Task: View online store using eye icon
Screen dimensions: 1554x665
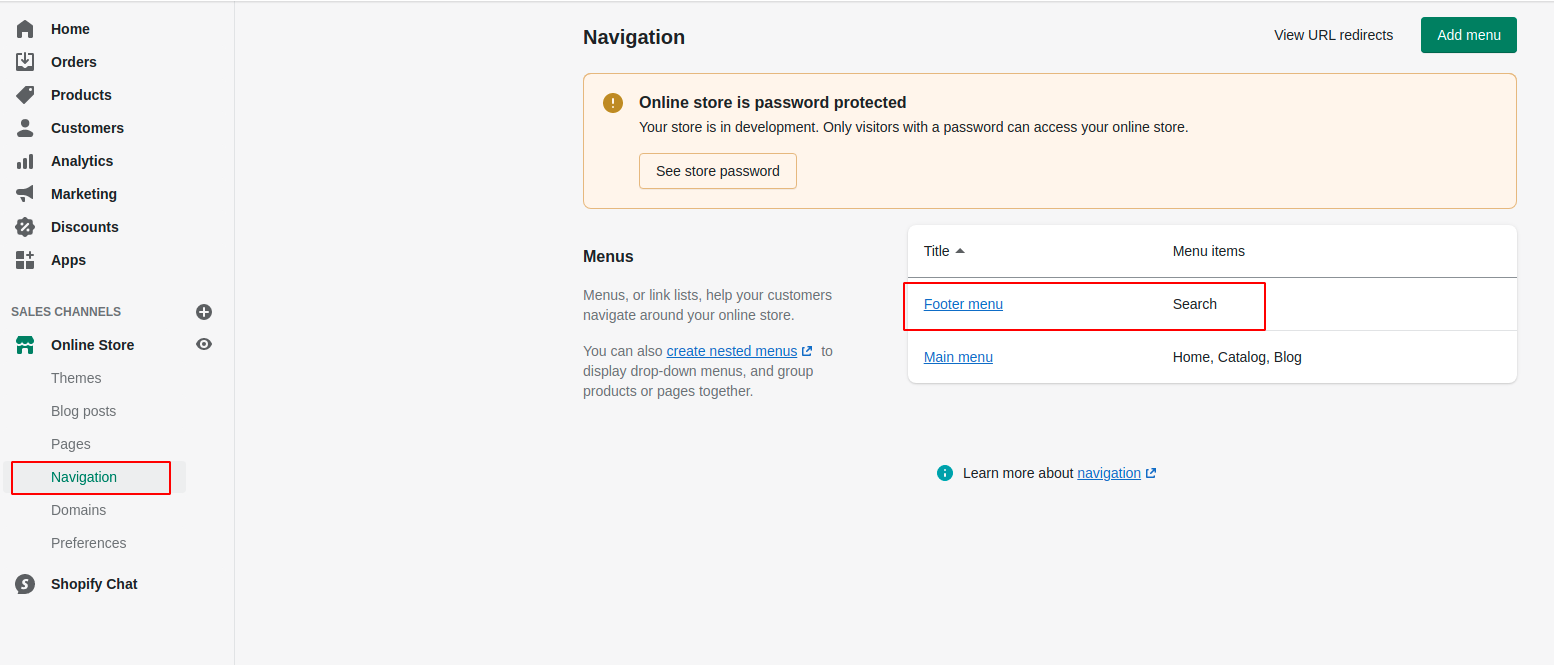Action: pos(204,345)
